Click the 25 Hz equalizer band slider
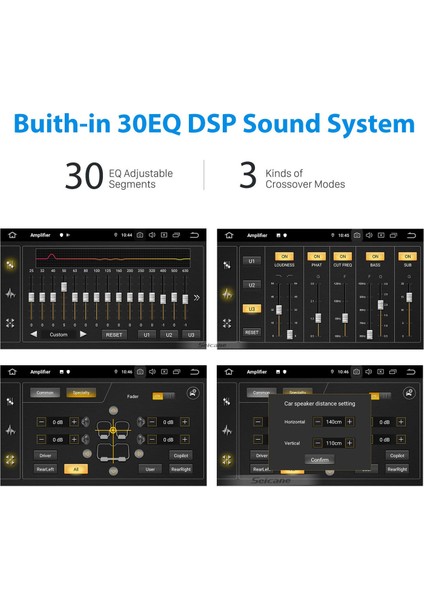 coord(31,297)
